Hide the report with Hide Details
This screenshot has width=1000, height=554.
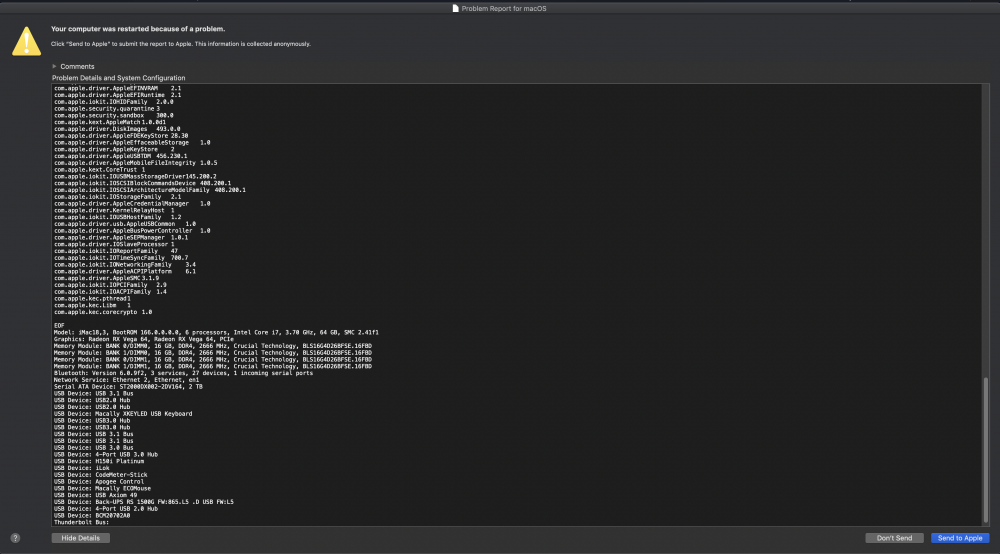80,538
